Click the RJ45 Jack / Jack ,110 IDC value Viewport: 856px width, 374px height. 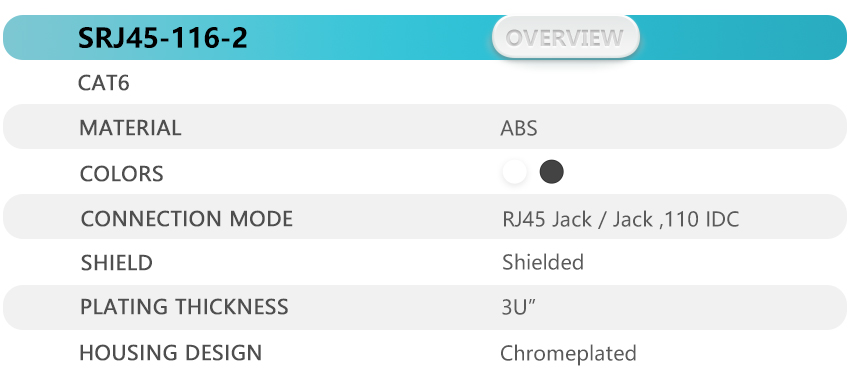[x=621, y=219]
